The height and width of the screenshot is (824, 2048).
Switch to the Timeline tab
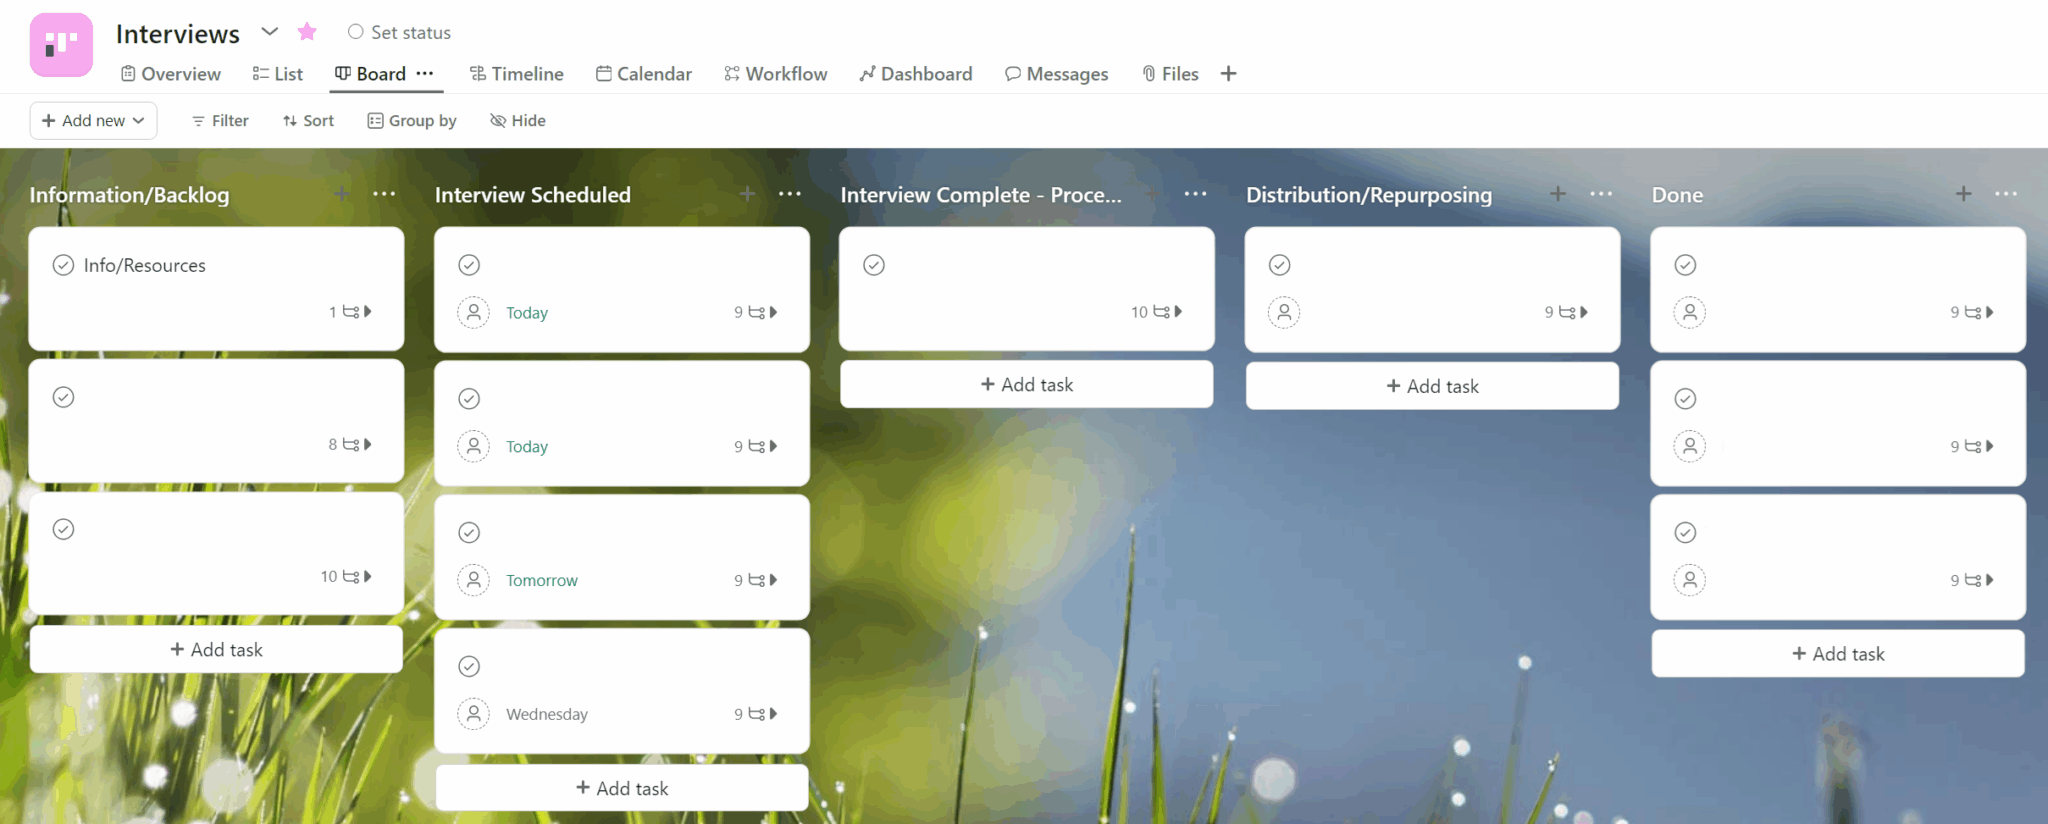click(517, 74)
